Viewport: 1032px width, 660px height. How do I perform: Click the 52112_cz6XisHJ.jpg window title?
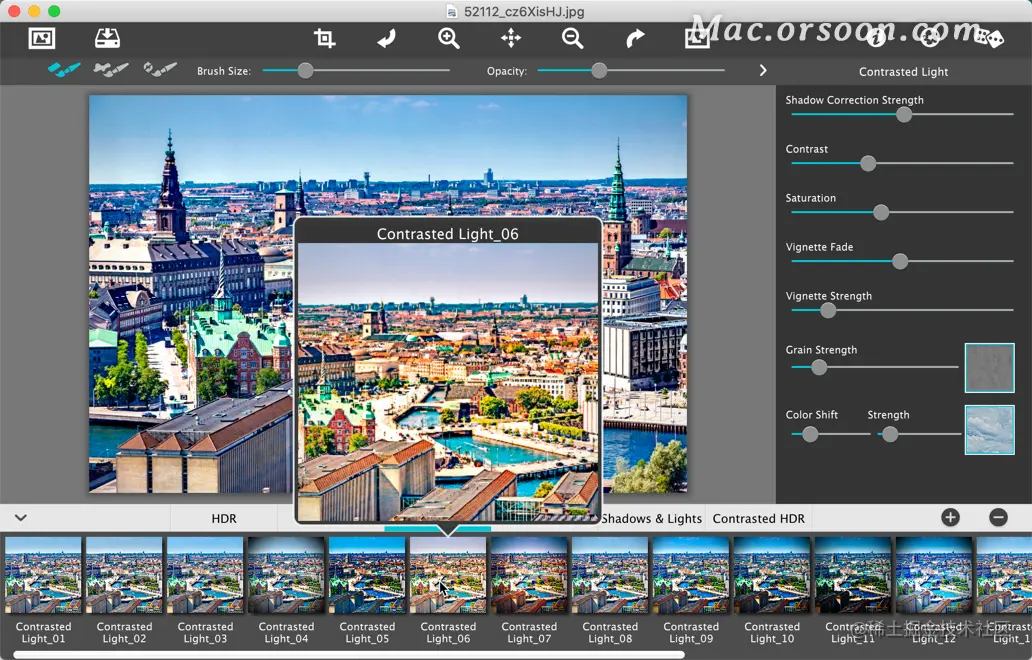524,11
